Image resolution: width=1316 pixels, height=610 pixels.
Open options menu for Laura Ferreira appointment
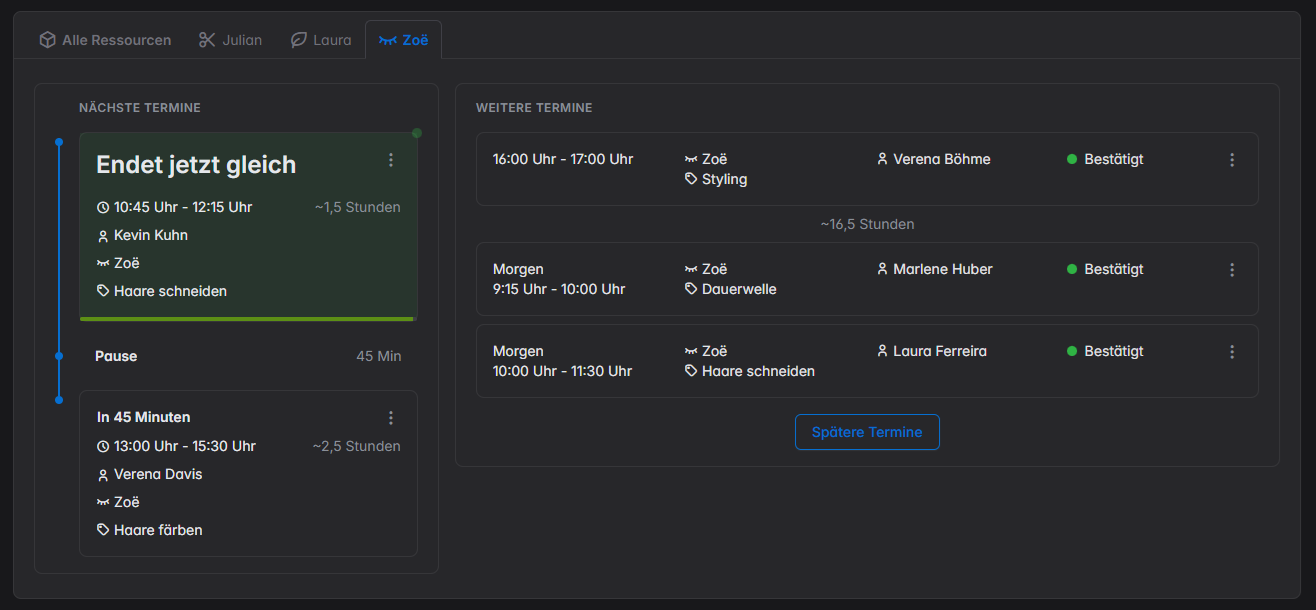tap(1232, 352)
